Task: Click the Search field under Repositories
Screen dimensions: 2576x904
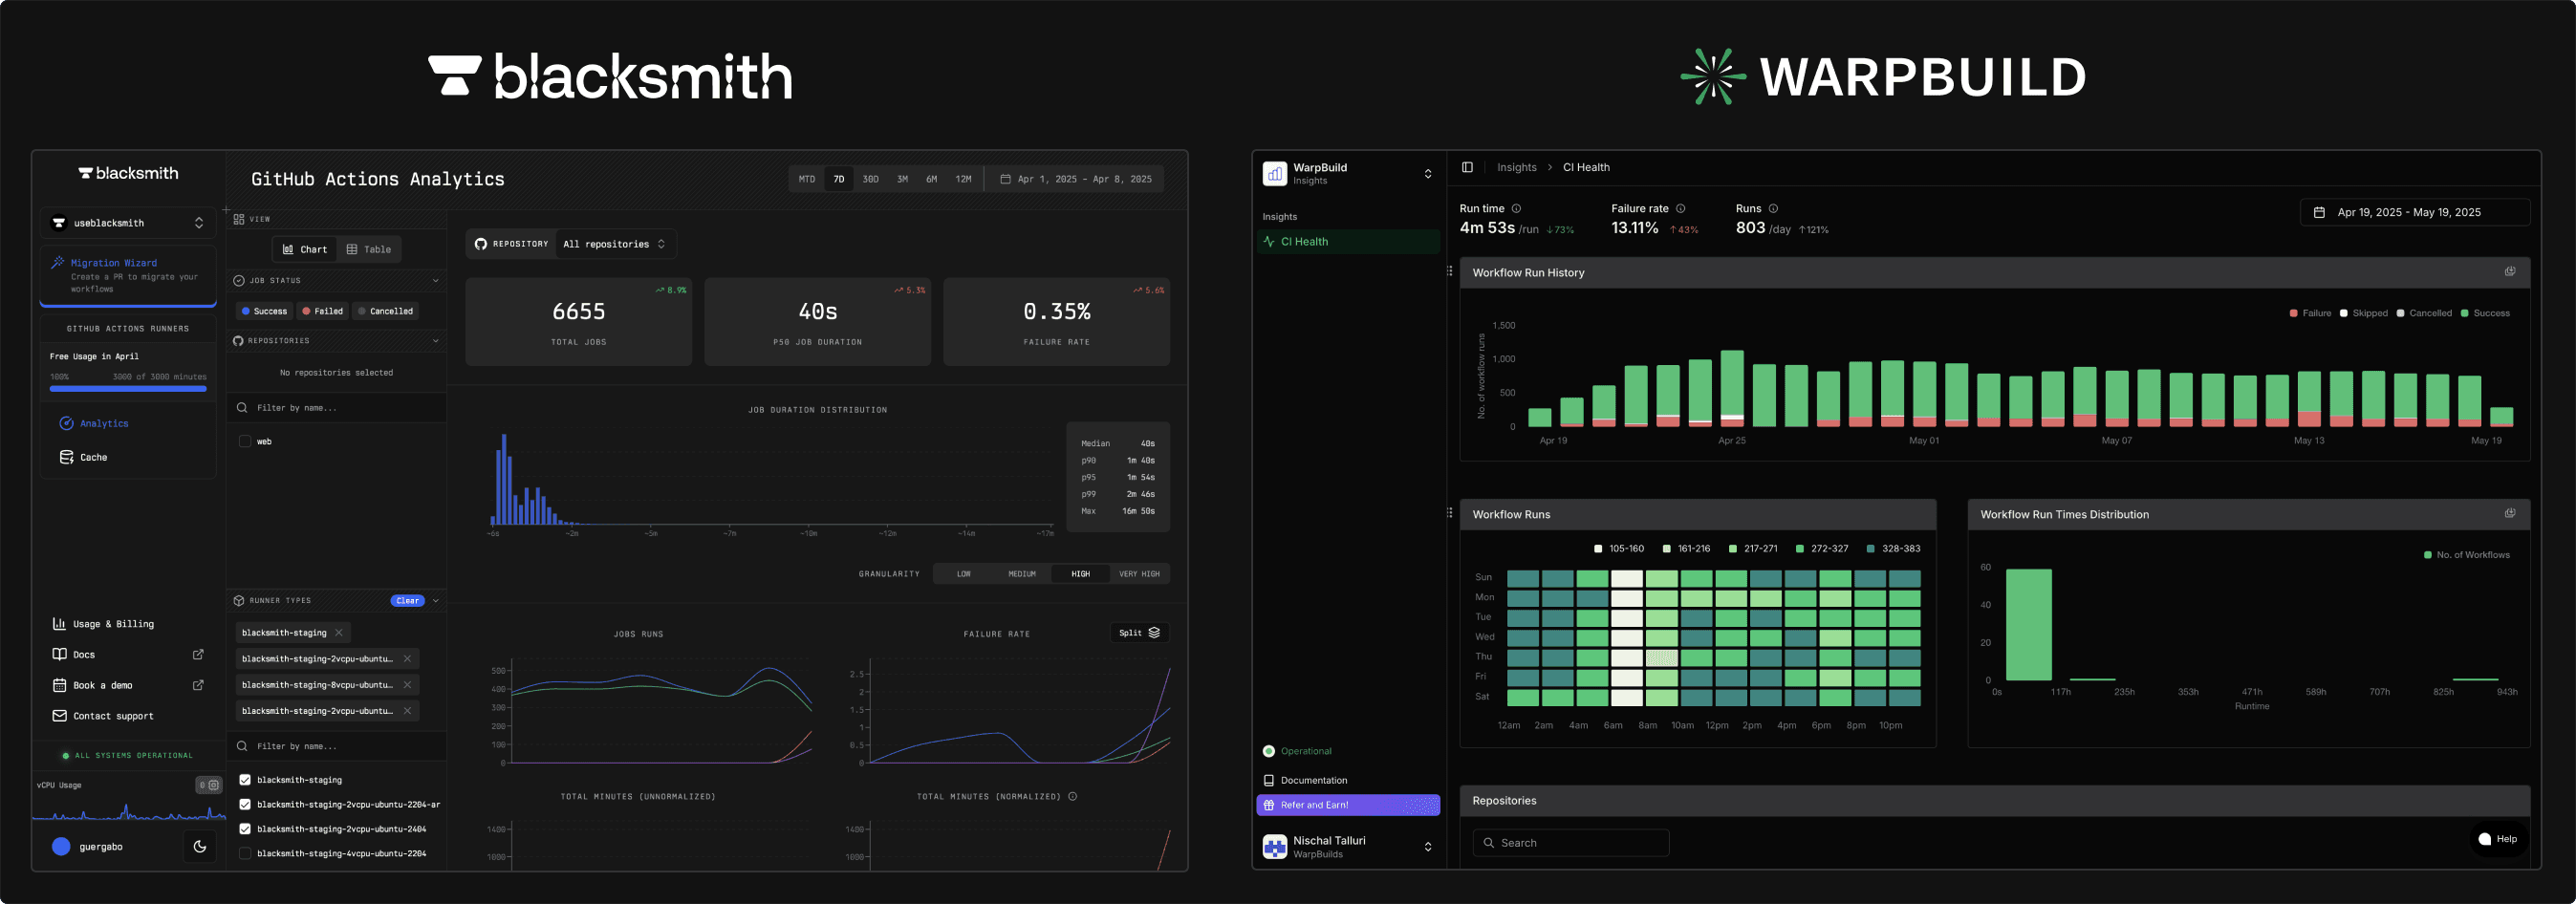Action: [x=1569, y=842]
